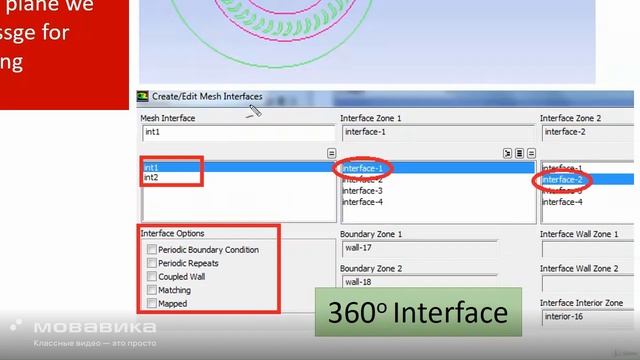
Task: Click the Interface Wall Zone 2 field
Action: click(588, 283)
